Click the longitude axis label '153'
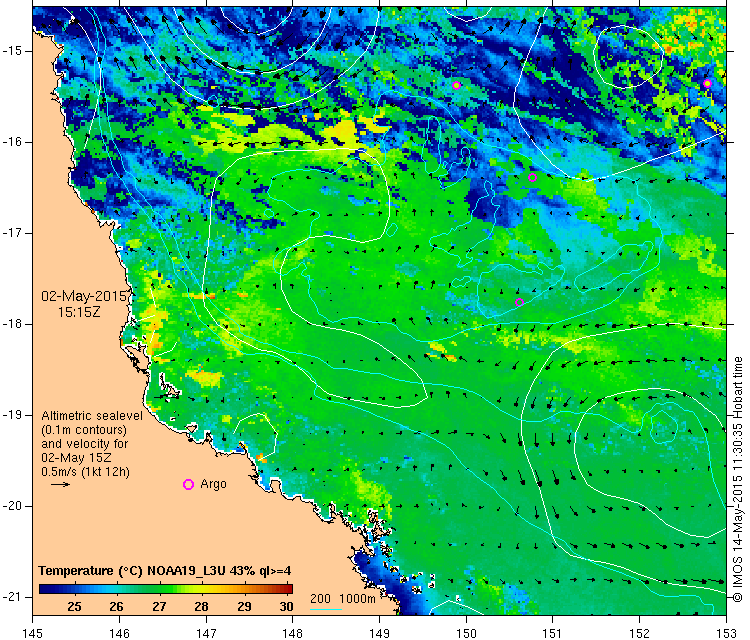 (726, 633)
